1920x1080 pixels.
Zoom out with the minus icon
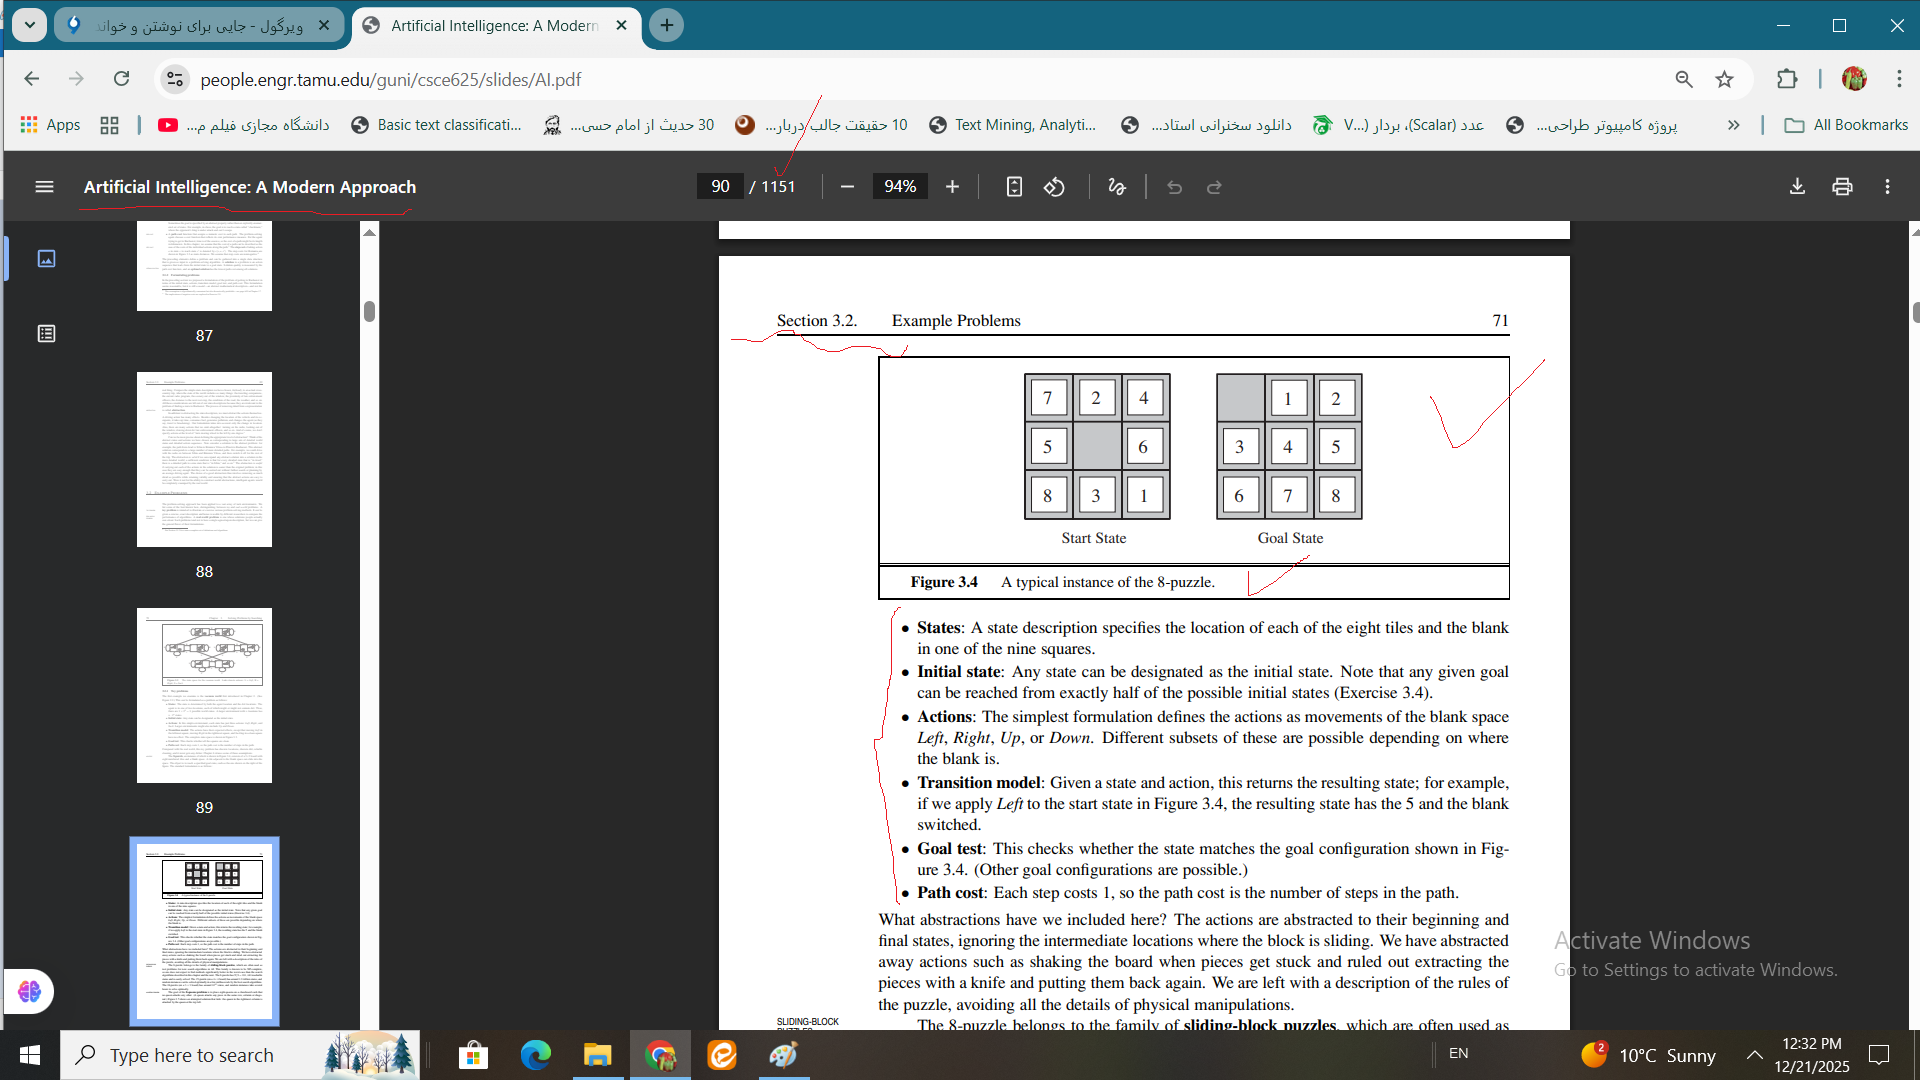847,187
